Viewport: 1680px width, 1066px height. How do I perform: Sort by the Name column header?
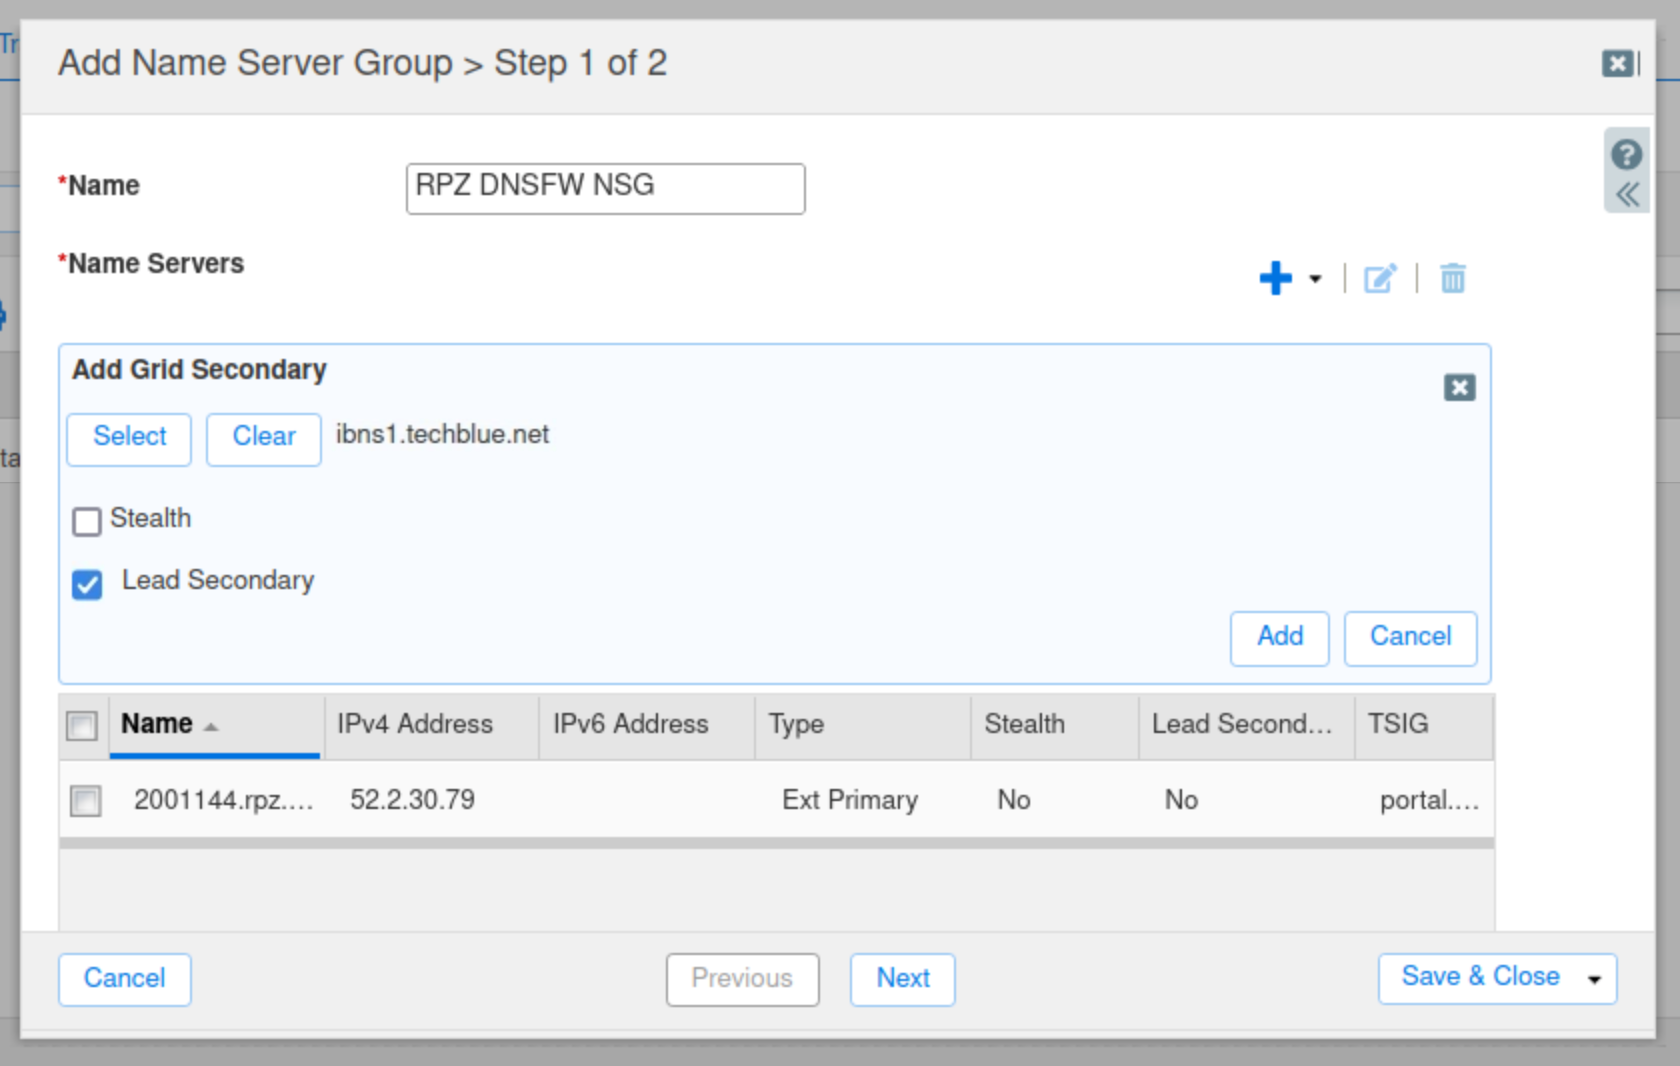157,724
